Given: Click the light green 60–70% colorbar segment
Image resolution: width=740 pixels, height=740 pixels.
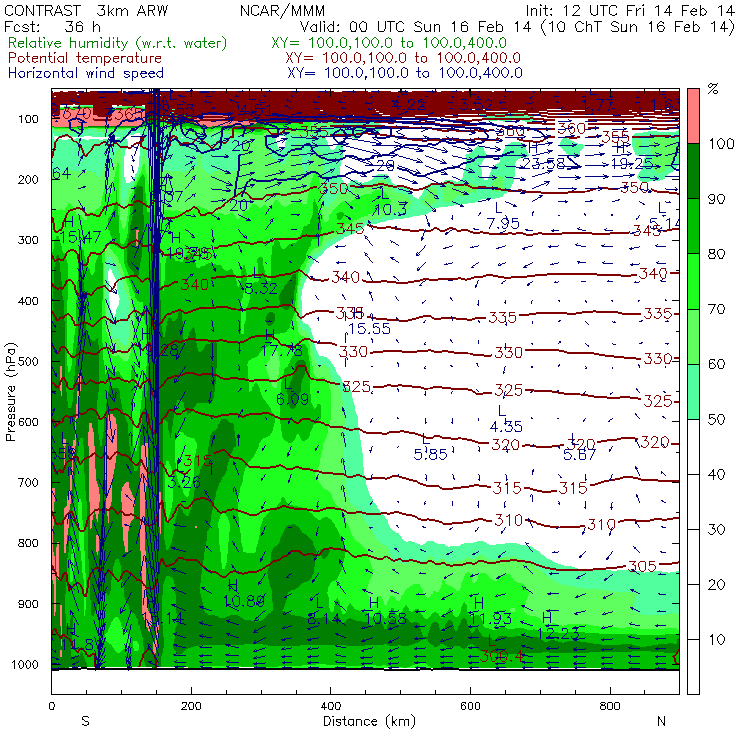Looking at the screenshot, I should click(x=693, y=336).
